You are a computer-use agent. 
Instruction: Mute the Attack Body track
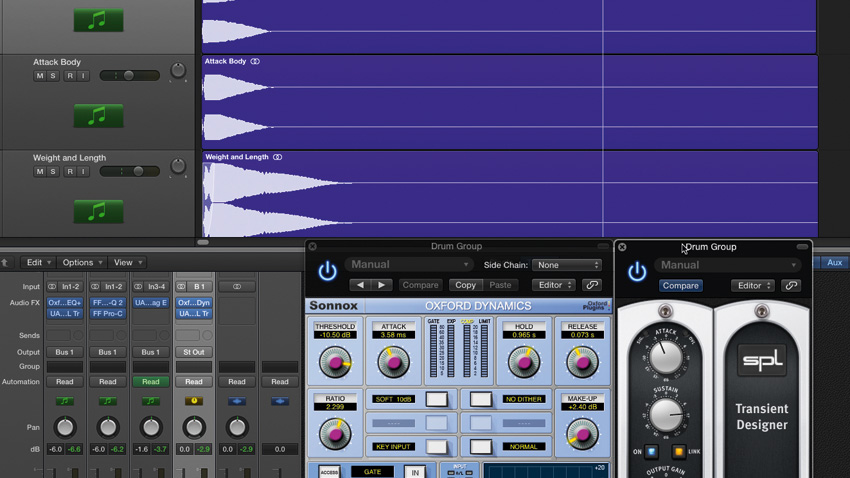pos(39,76)
